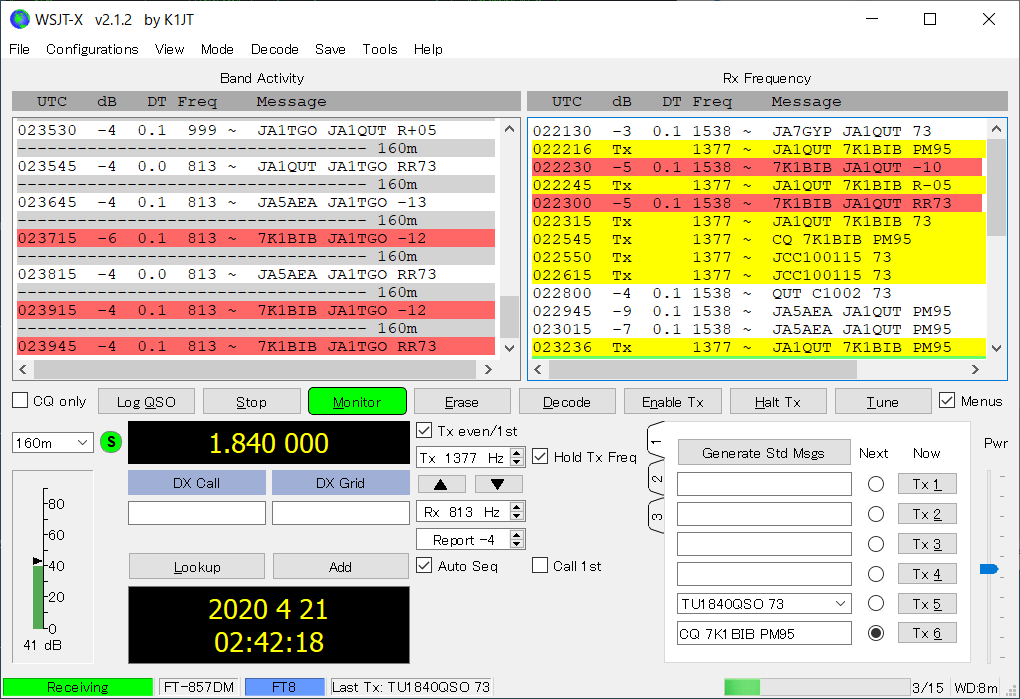The height and width of the screenshot is (699, 1020).
Task: Click the DX Call input field
Action: pyautogui.click(x=197, y=513)
